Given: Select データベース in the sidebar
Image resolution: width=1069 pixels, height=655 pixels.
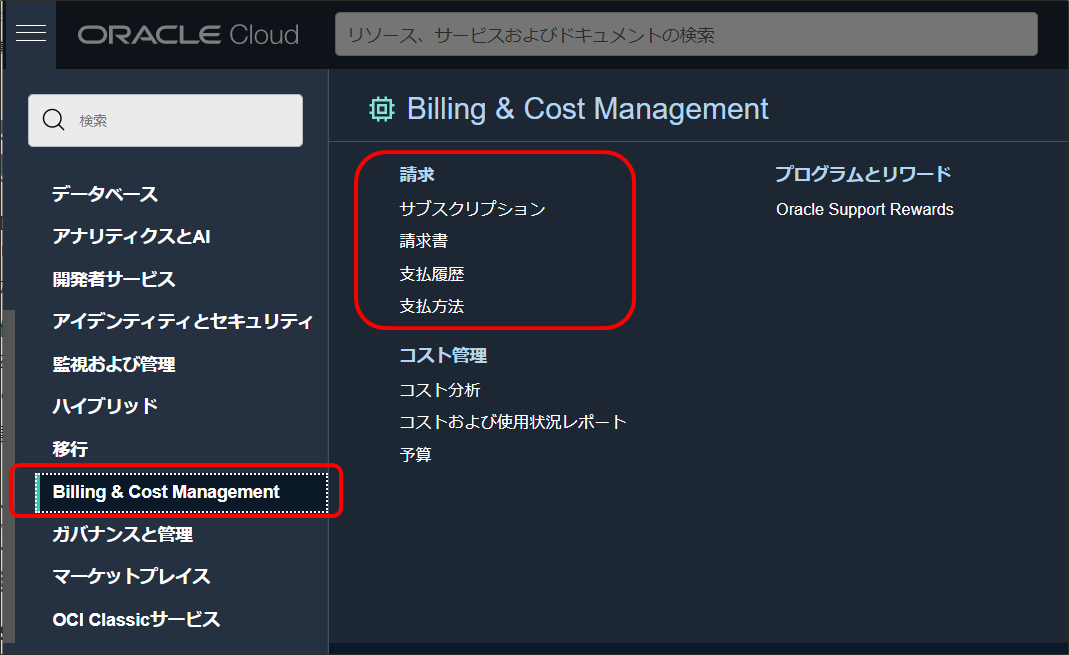Looking at the screenshot, I should [105, 194].
